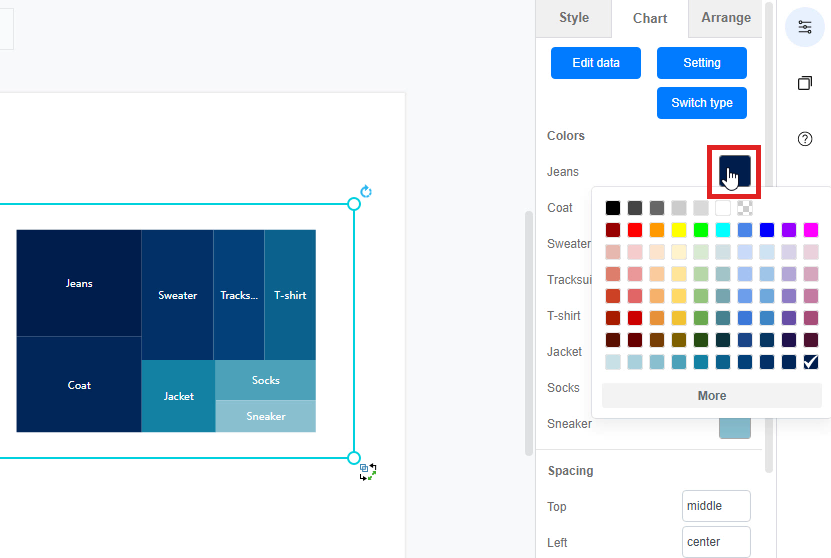This screenshot has height=558, width=831.
Task: Click the pages/layers icon in right sidebar
Action: pos(805,83)
